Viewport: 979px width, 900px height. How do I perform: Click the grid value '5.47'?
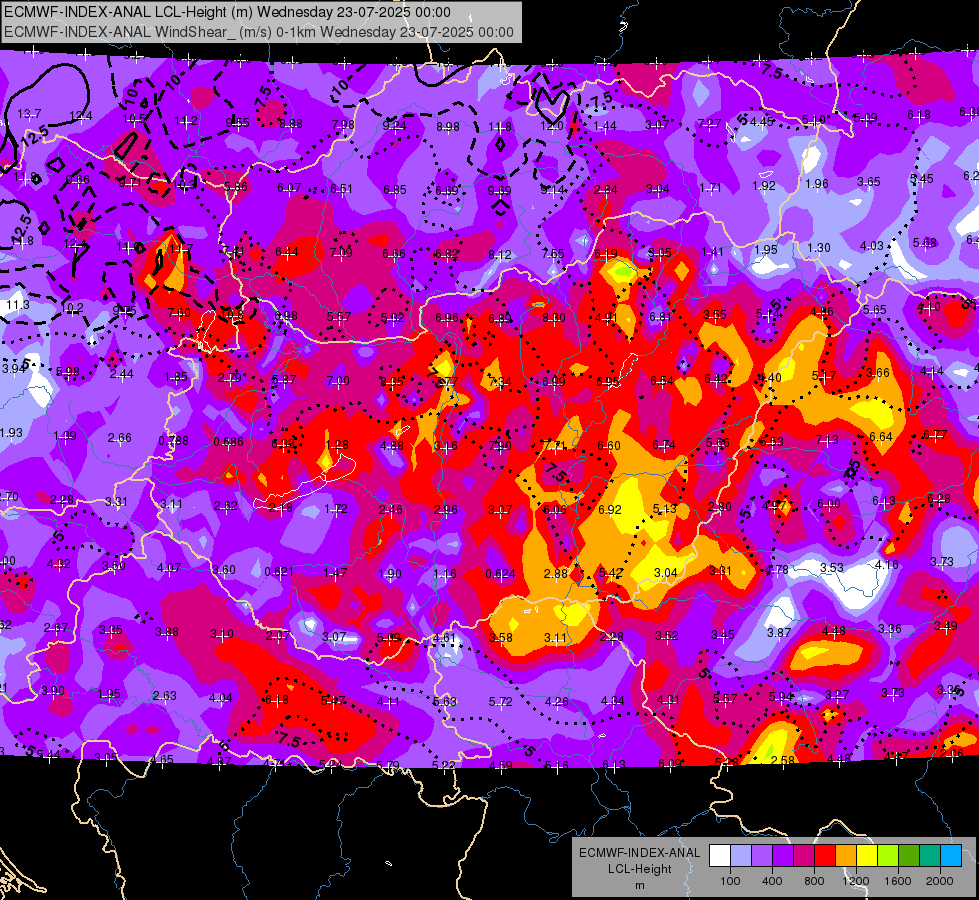[x=332, y=701]
